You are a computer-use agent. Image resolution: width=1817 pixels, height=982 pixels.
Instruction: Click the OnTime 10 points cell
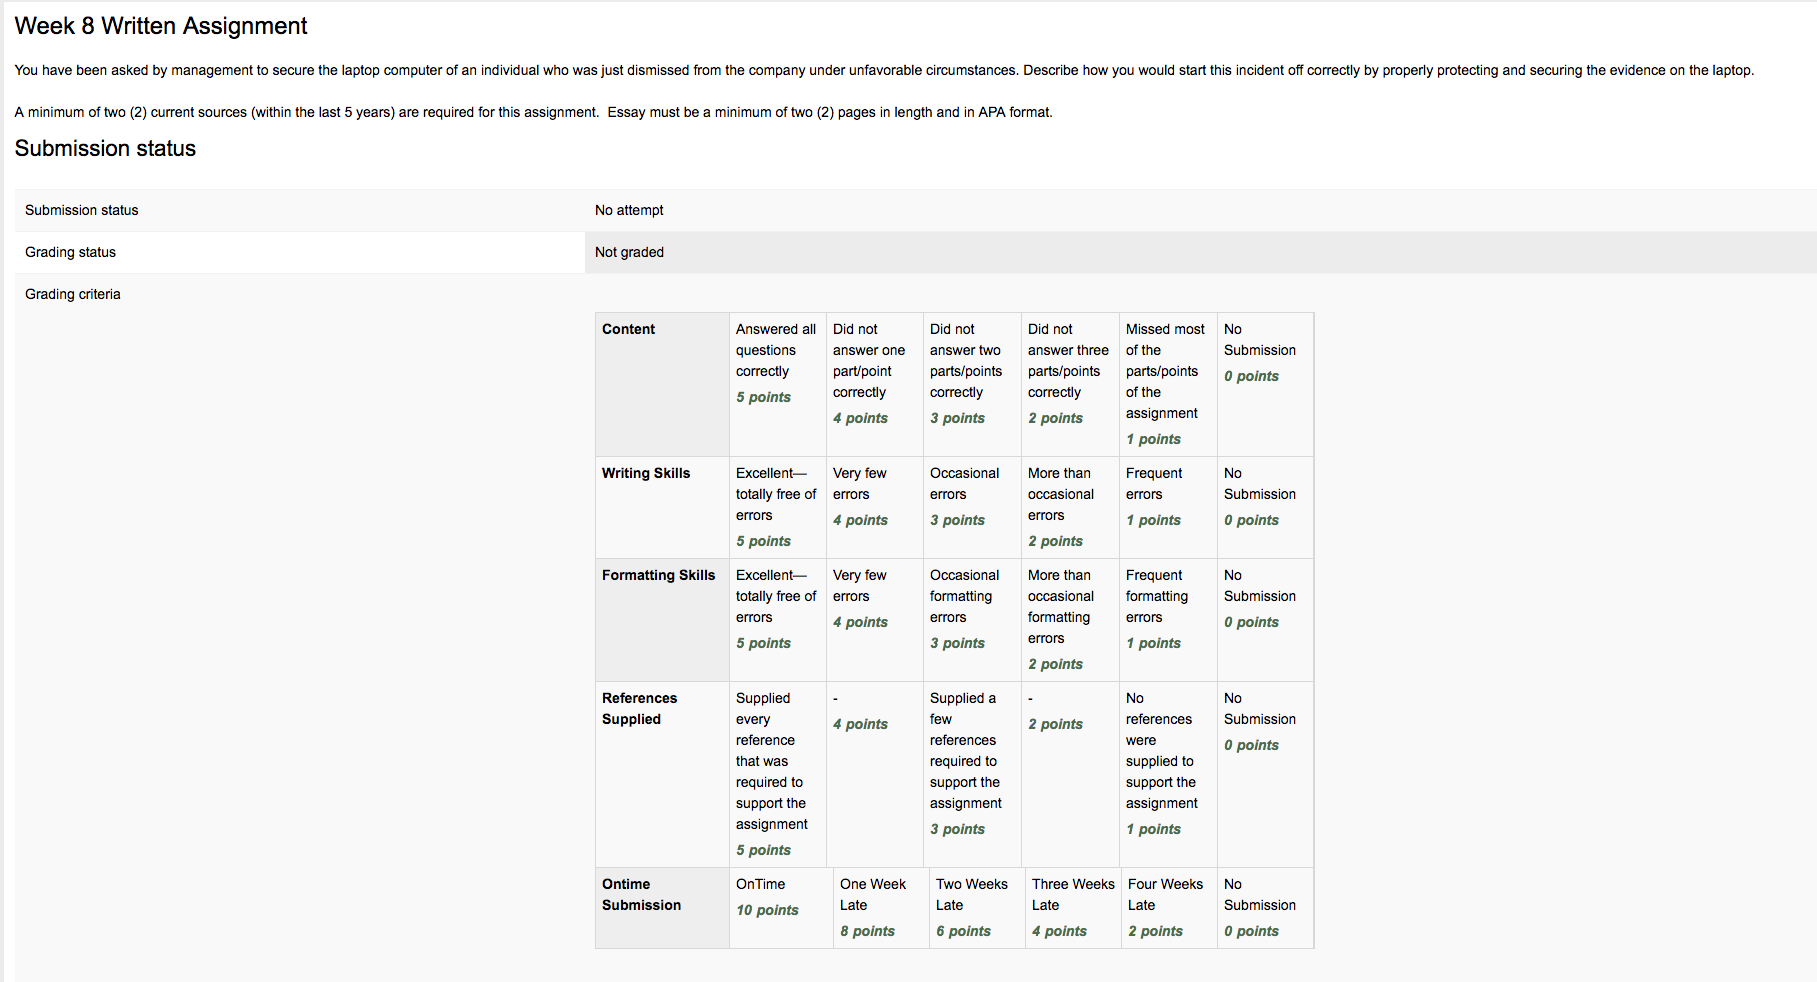coord(781,908)
